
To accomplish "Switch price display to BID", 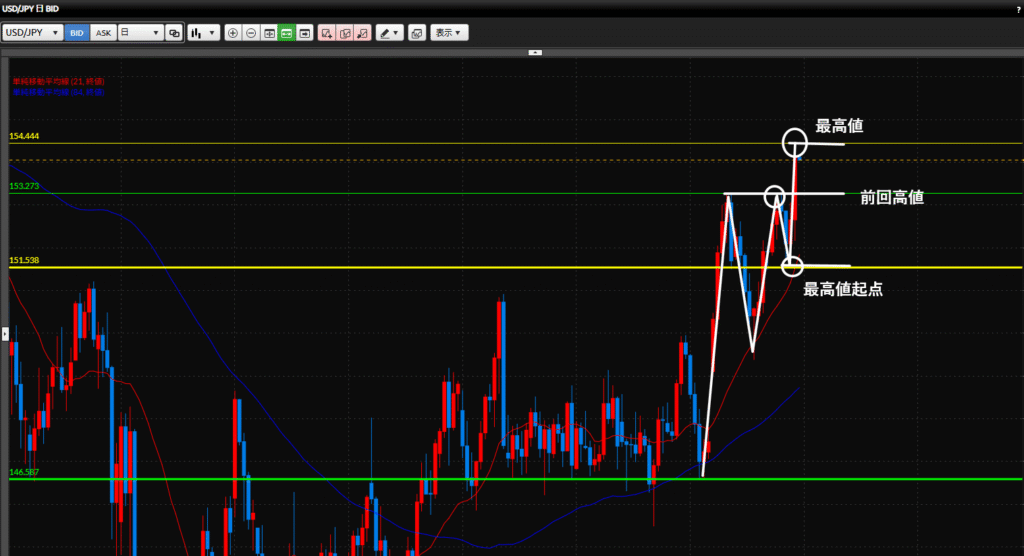I will (77, 33).
